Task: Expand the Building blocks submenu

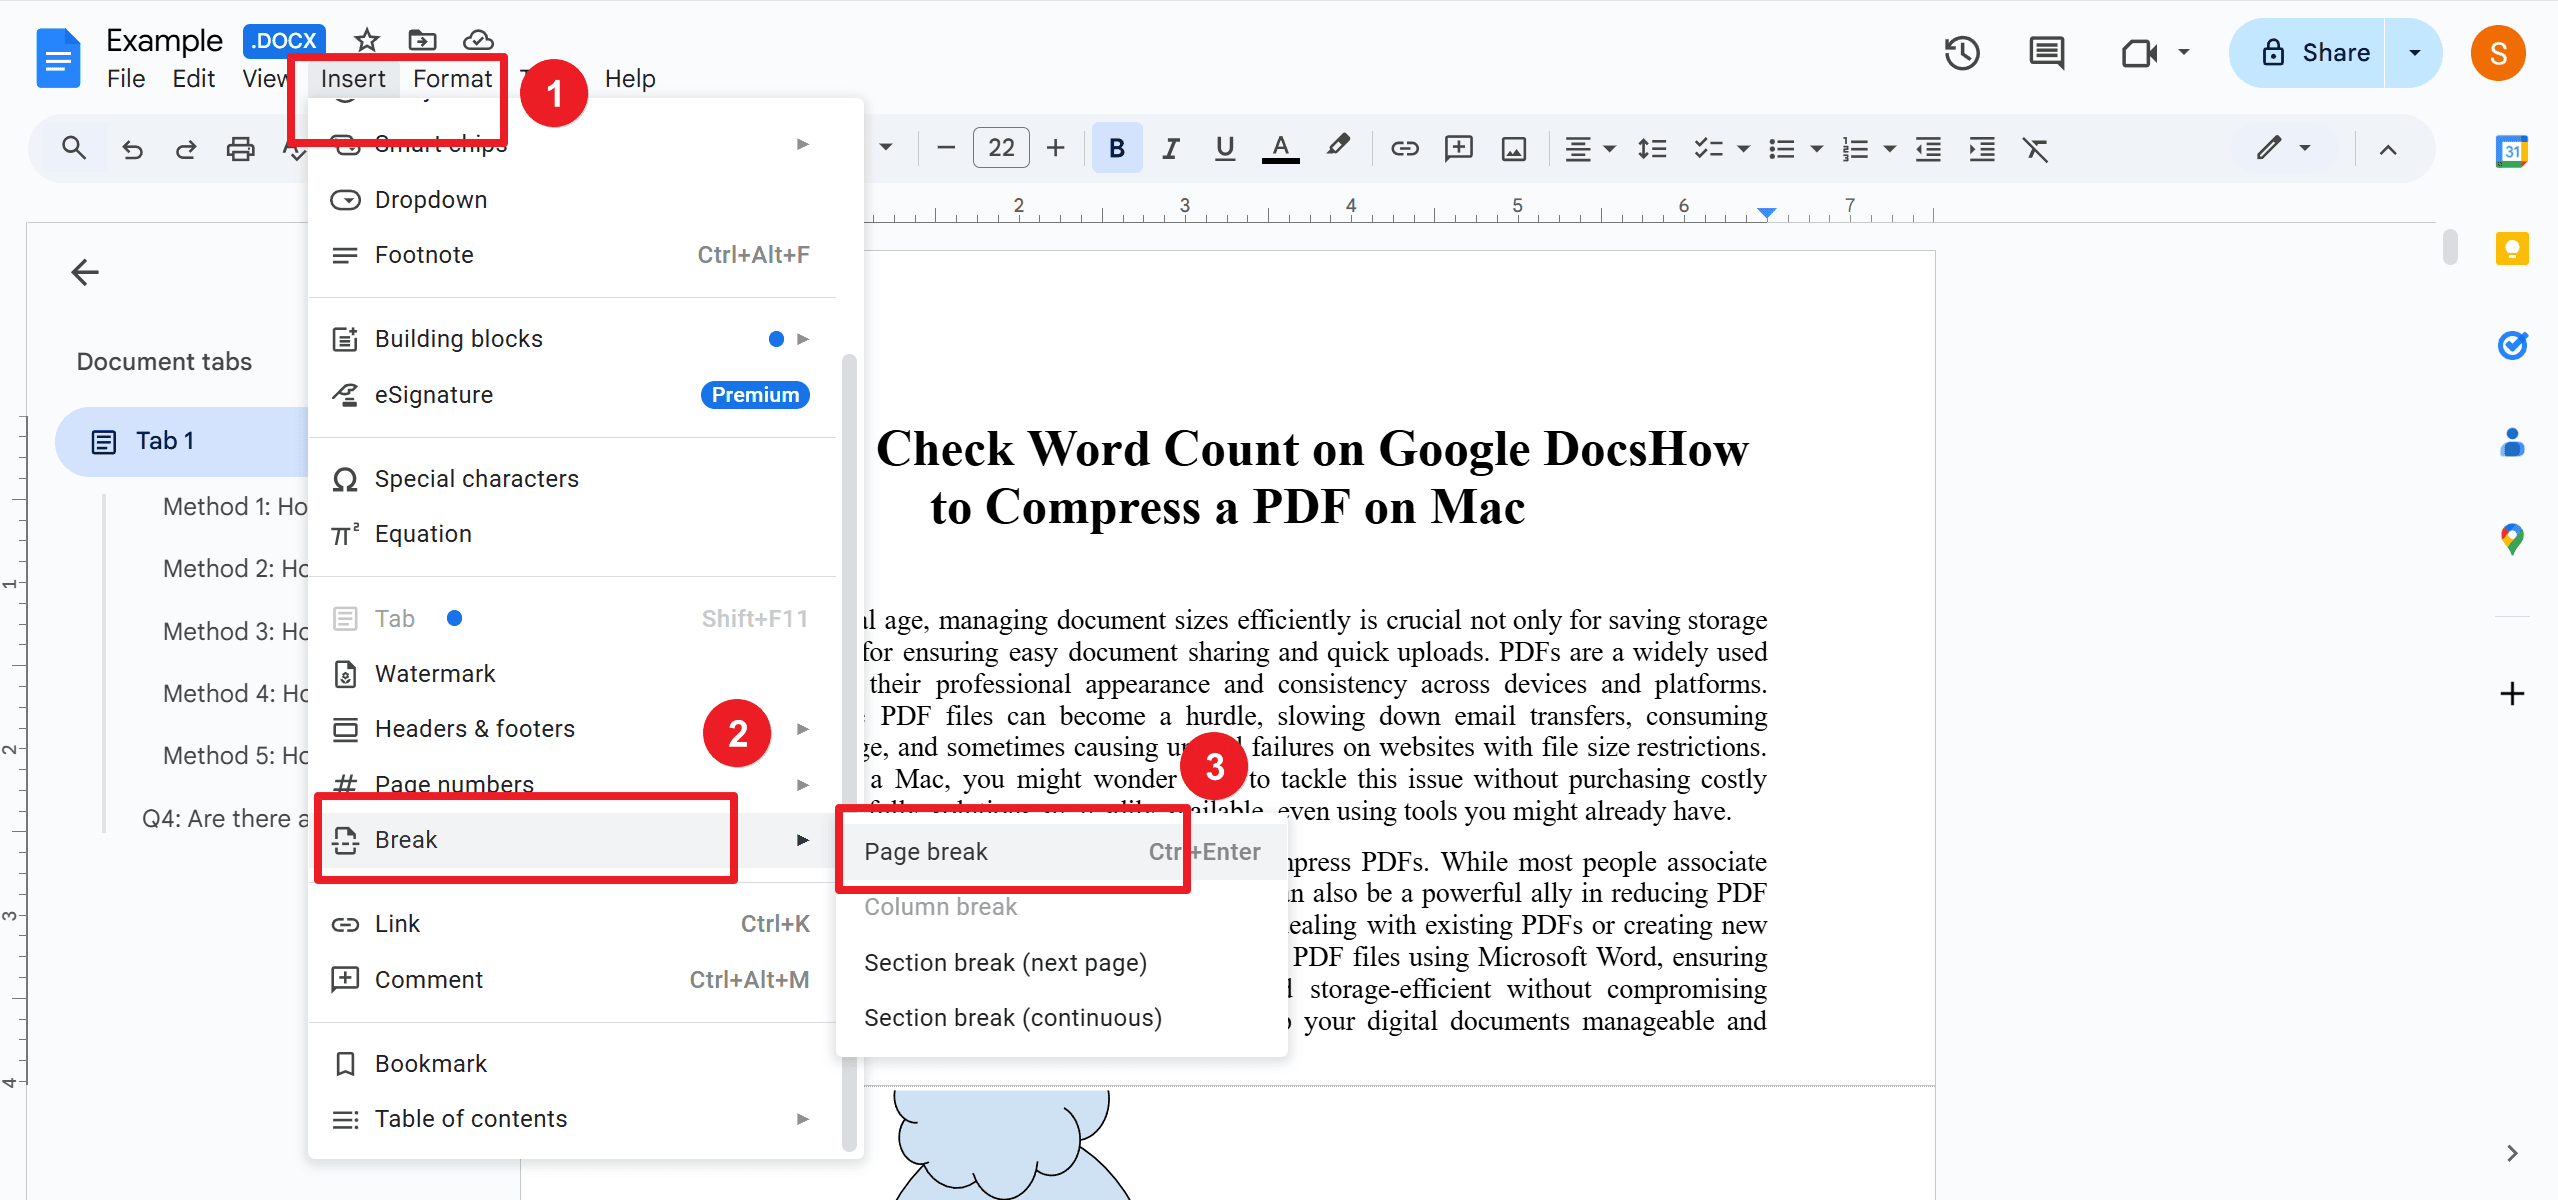Action: click(572, 339)
